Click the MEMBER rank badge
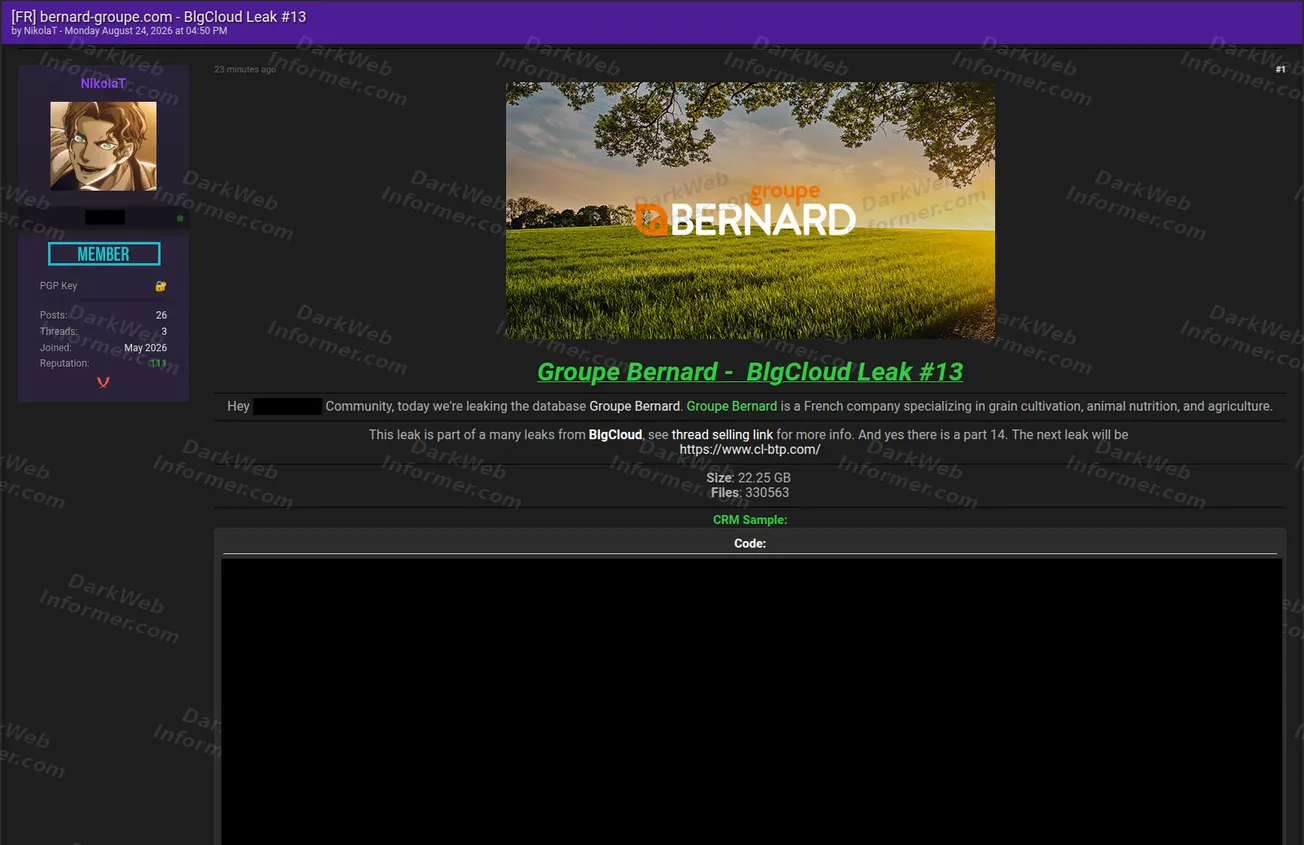 104,254
